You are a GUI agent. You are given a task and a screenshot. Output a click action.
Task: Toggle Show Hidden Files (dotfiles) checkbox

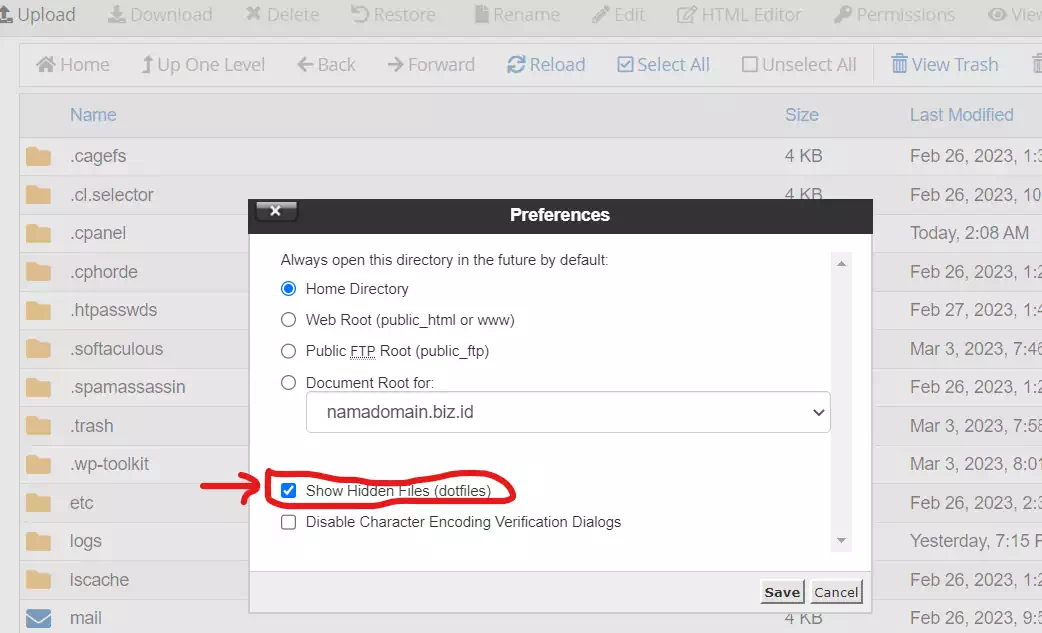(288, 491)
